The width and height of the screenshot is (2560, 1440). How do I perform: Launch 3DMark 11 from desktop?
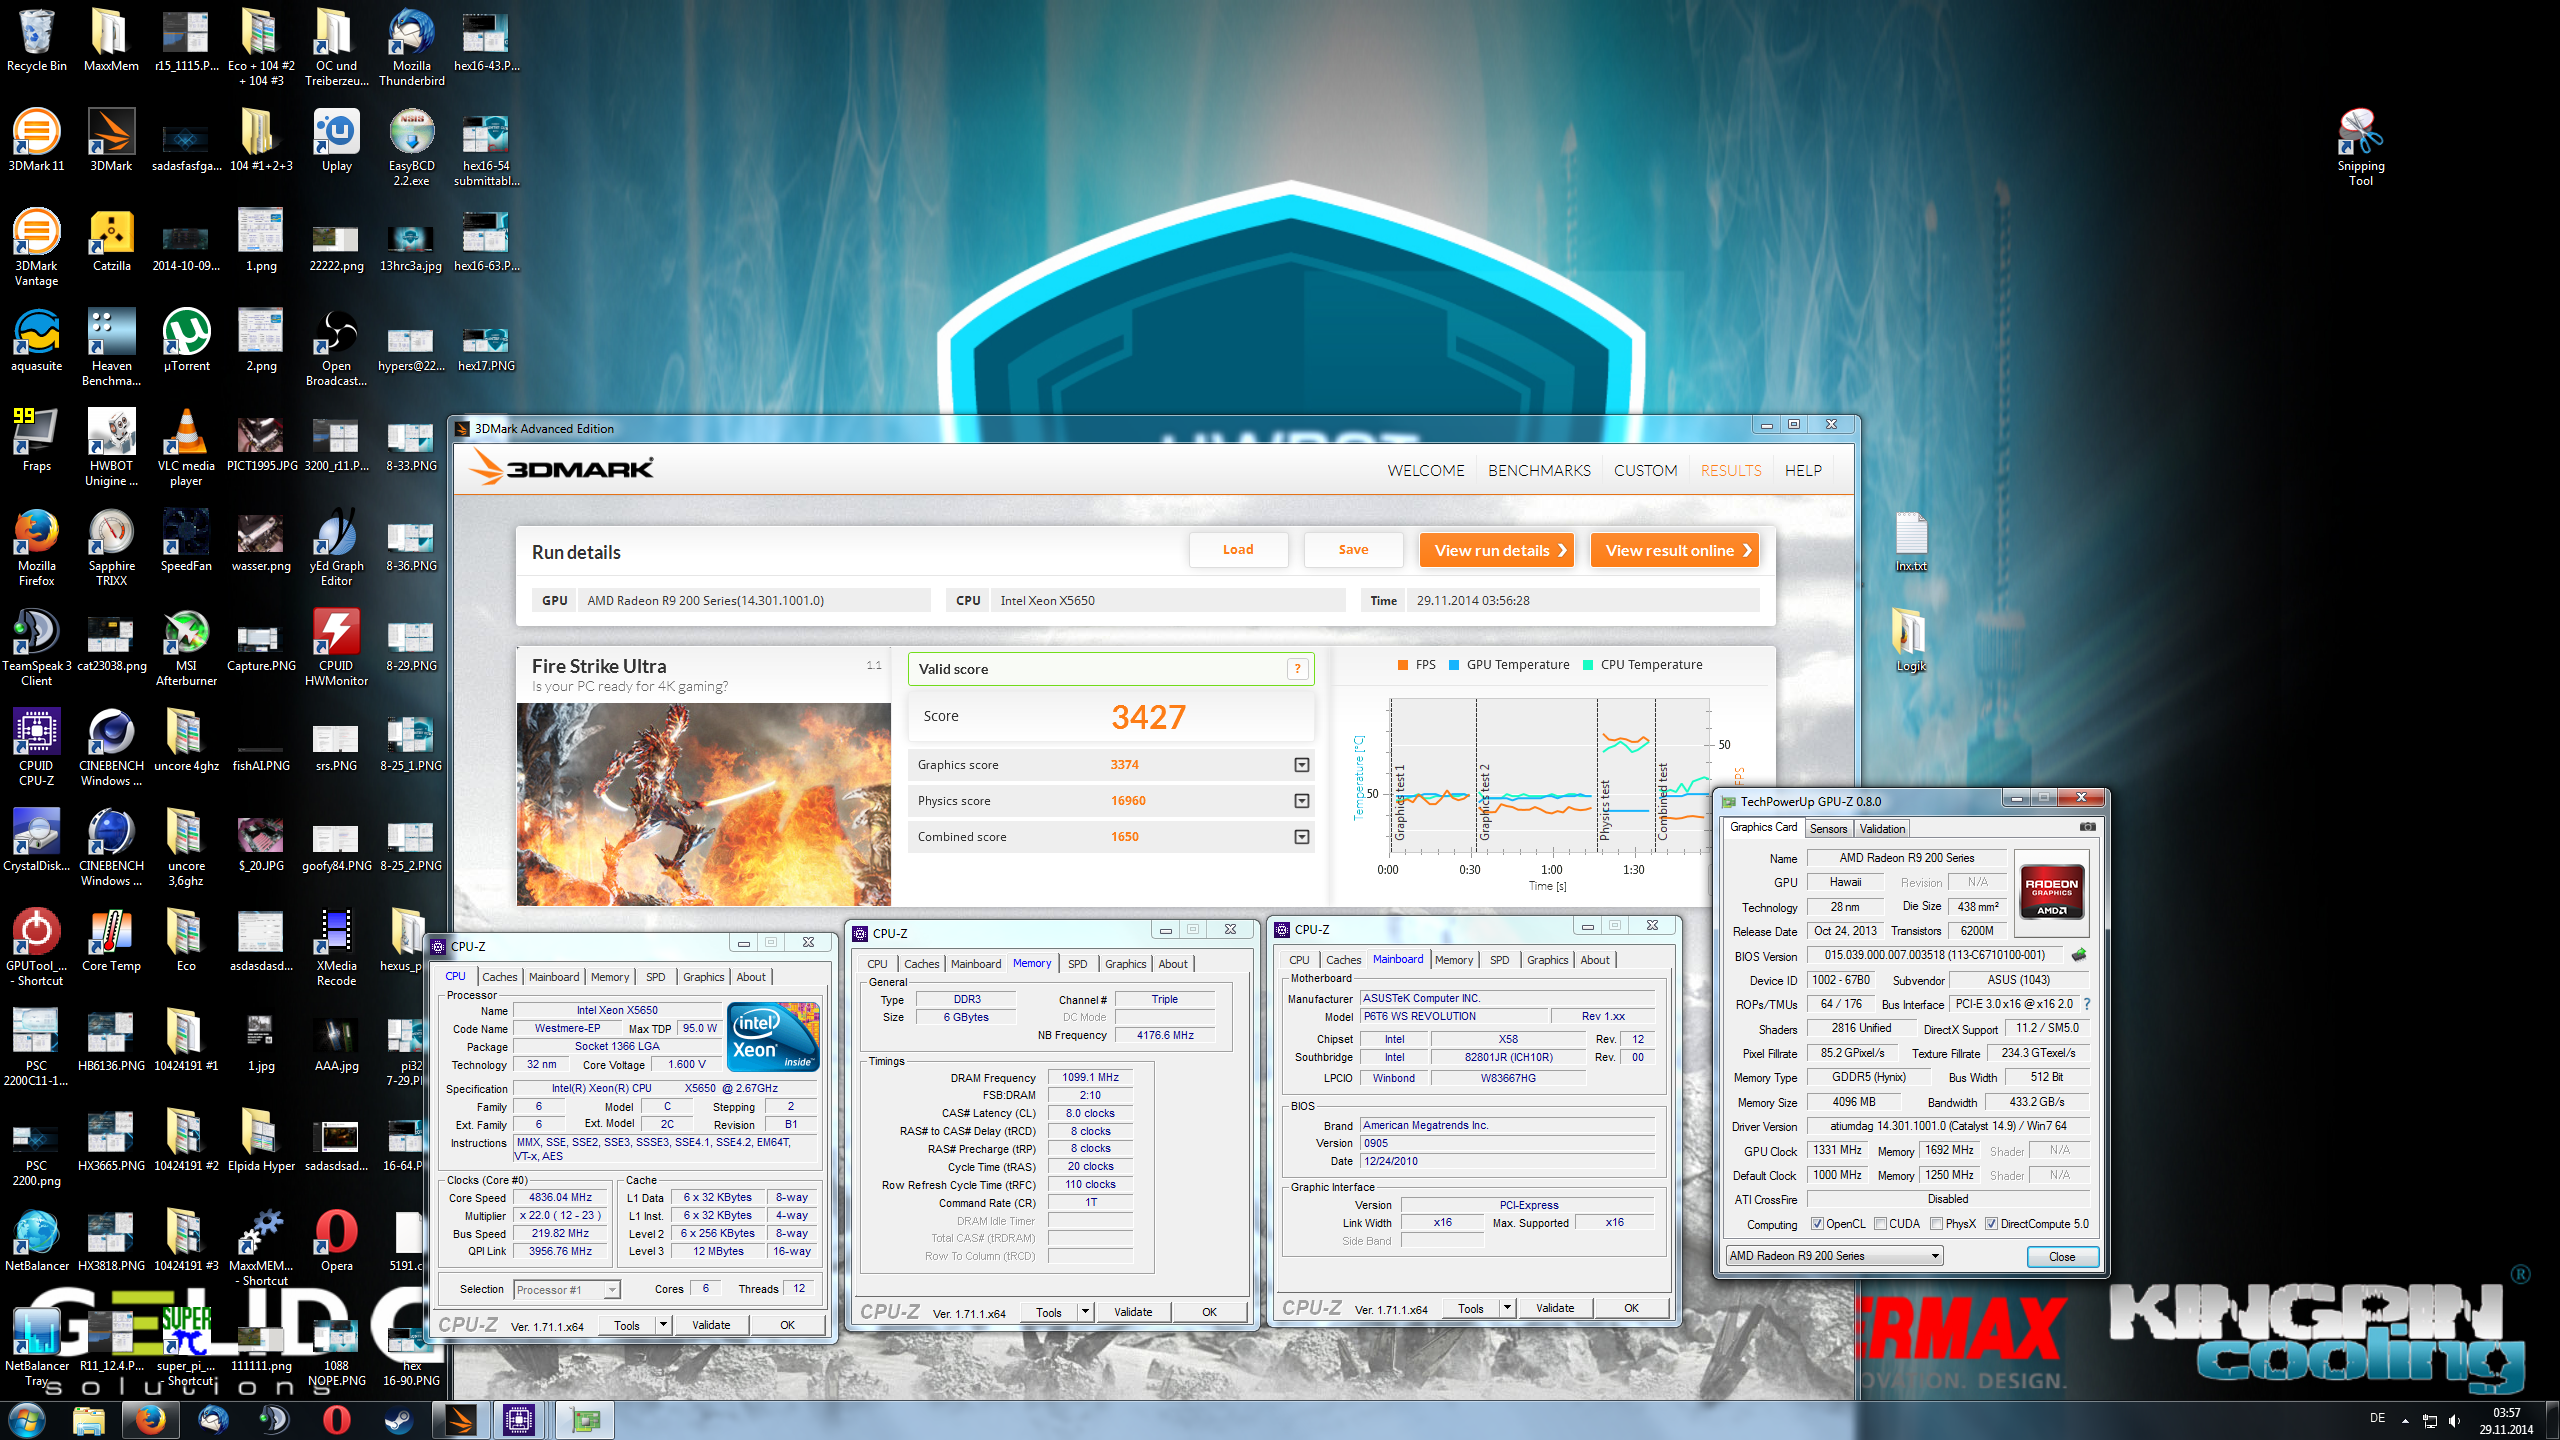pos(36,140)
